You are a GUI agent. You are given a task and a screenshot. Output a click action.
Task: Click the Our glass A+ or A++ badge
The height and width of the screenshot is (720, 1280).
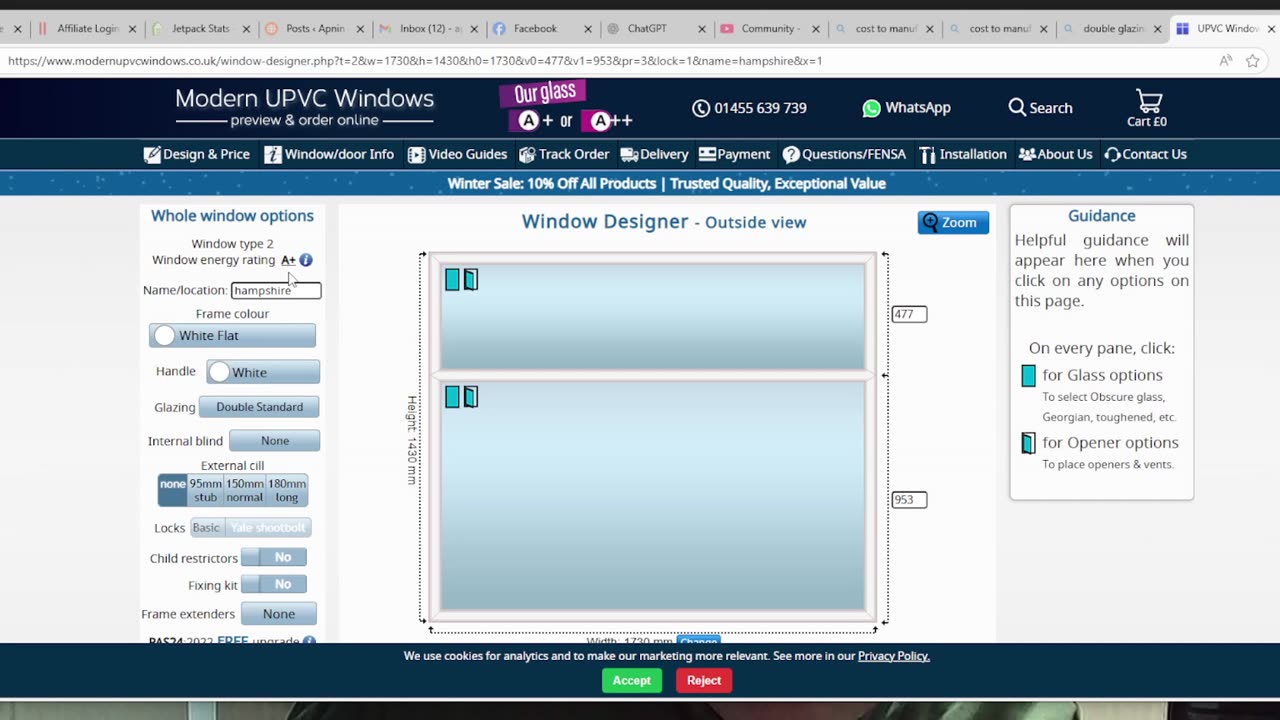click(x=566, y=107)
